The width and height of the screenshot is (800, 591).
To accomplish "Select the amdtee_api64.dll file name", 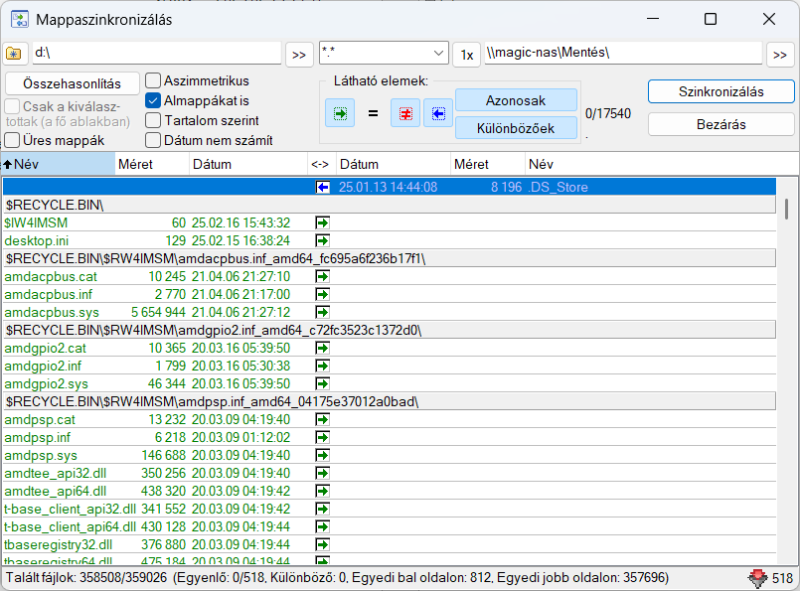I will (55, 491).
